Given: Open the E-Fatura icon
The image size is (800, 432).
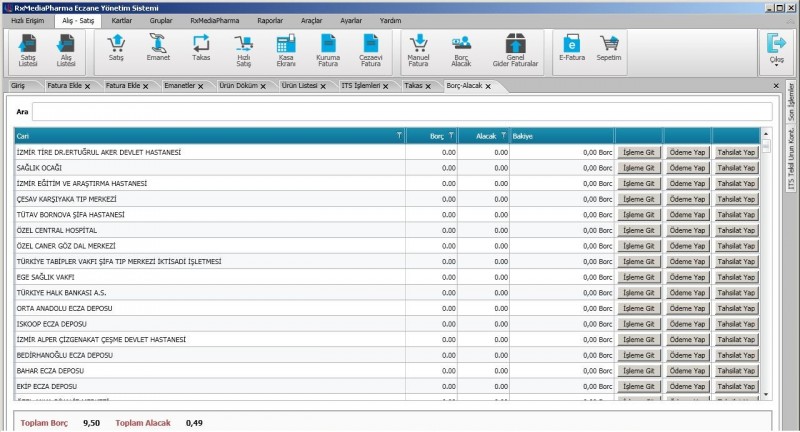Looking at the screenshot, I should tap(571, 47).
